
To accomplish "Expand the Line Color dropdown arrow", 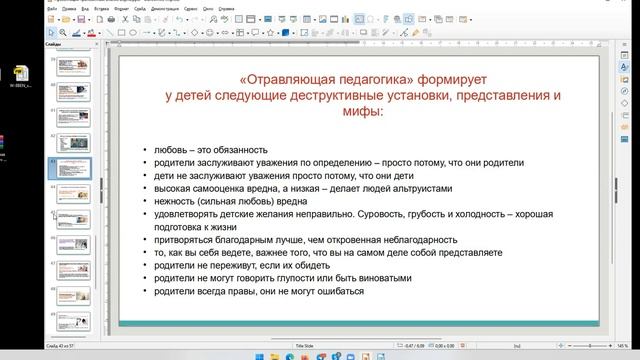I will (83, 33).
